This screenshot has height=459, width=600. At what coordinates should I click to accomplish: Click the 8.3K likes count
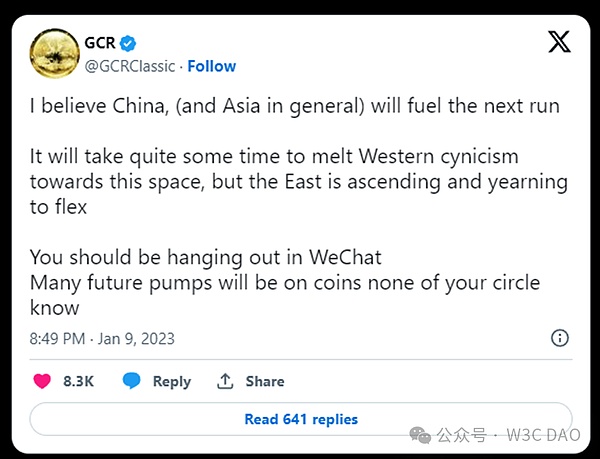tap(78, 381)
